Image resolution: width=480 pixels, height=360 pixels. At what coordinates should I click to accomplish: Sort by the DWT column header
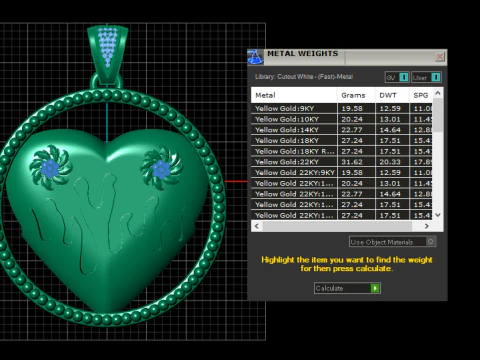[392, 95]
